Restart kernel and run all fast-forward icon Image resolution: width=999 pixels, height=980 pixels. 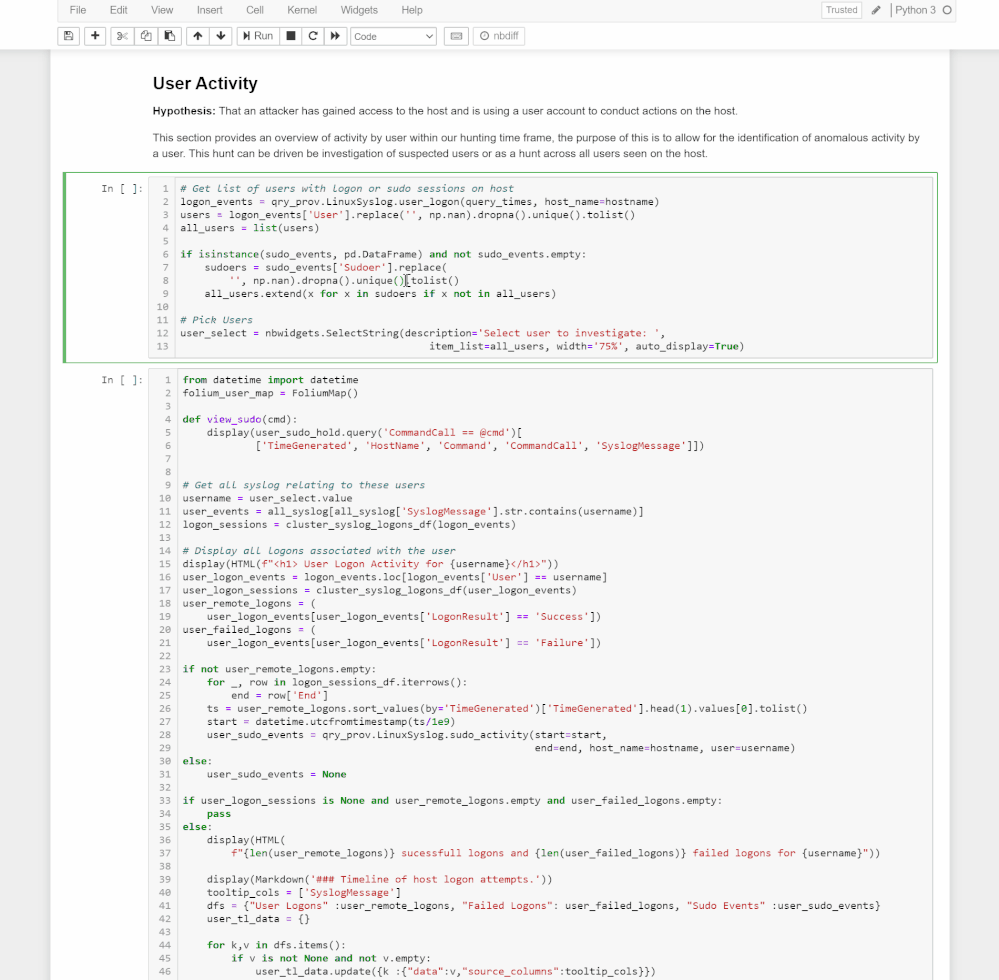[x=335, y=36]
